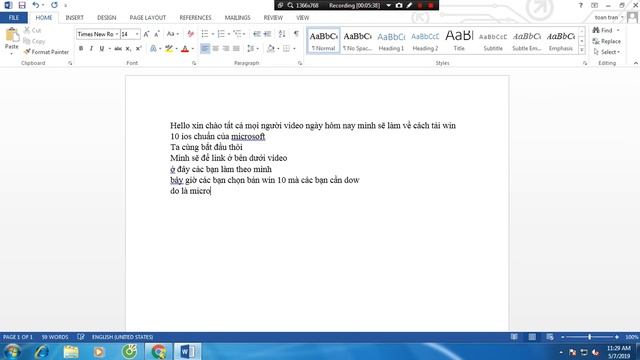Open the font size dropdown
Viewport: 640px width, 360px height.
tap(137, 34)
